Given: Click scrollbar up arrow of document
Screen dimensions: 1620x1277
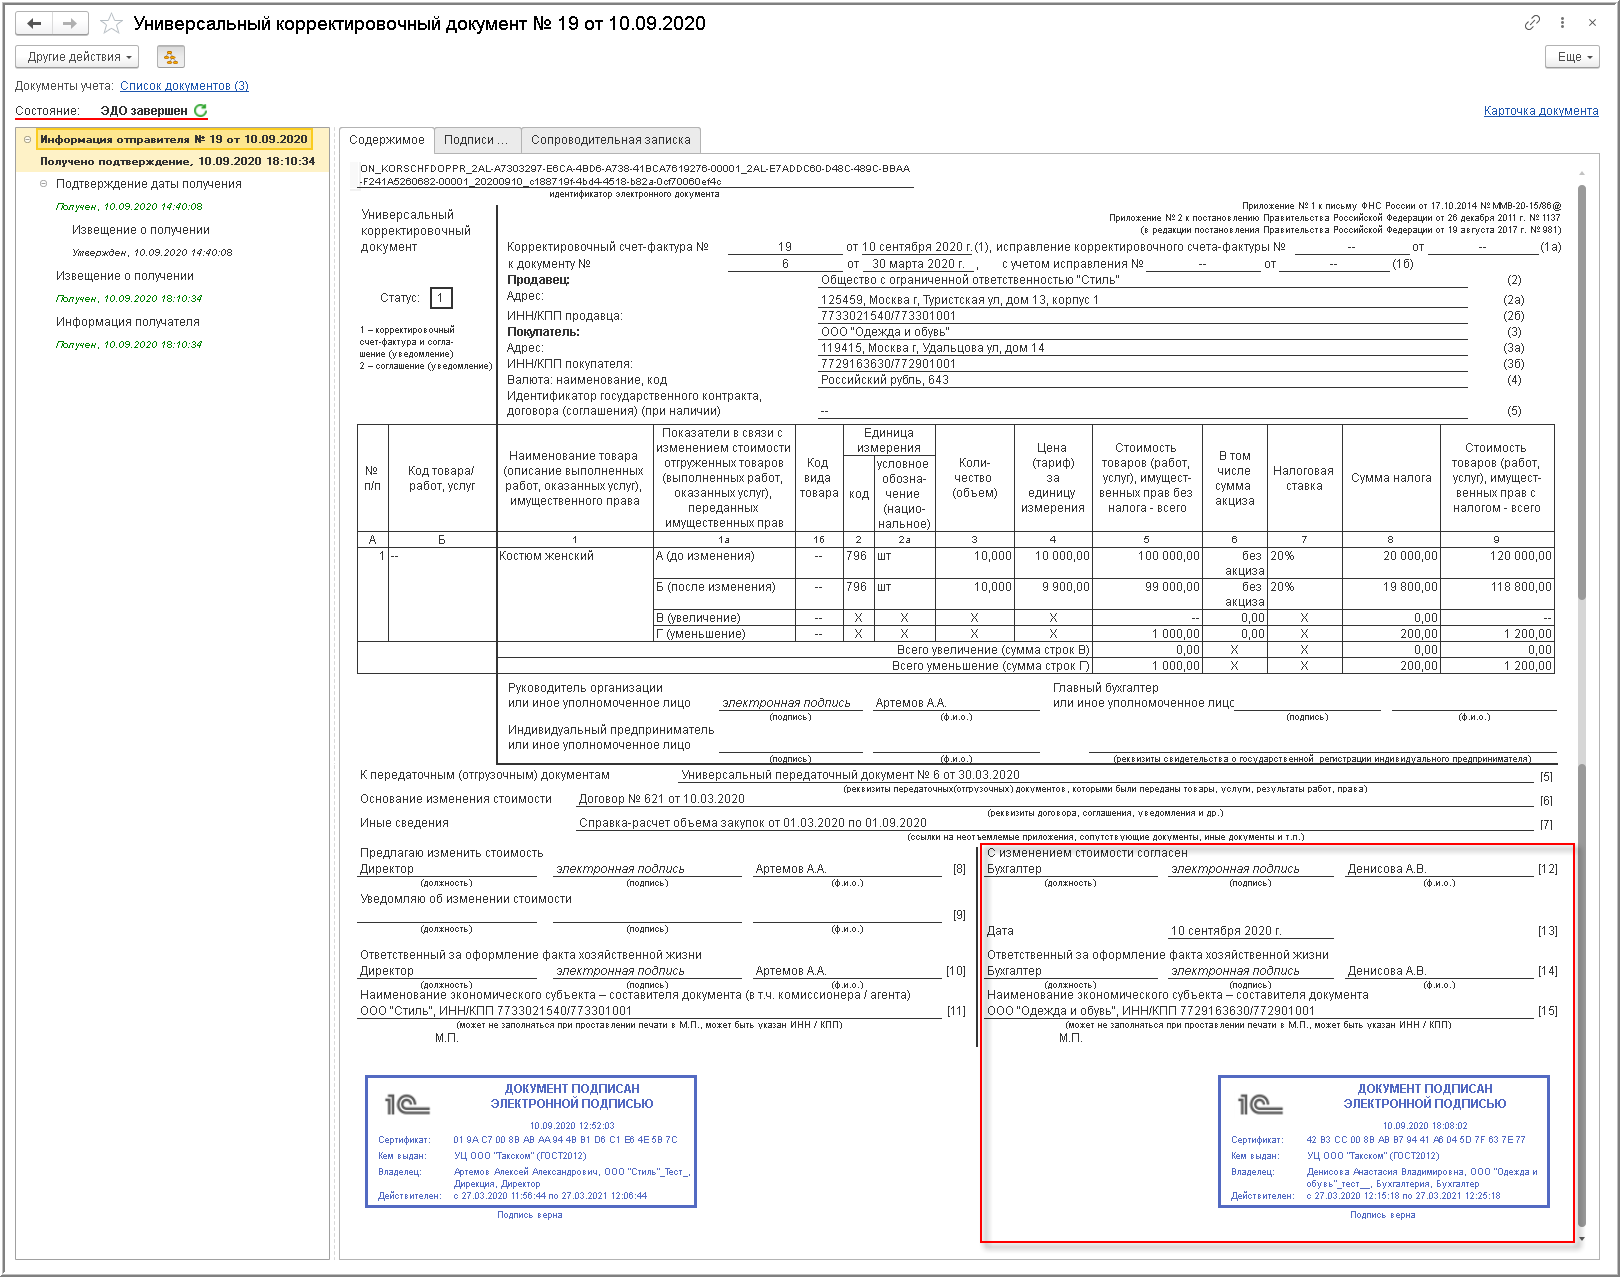Looking at the screenshot, I should (x=1582, y=173).
